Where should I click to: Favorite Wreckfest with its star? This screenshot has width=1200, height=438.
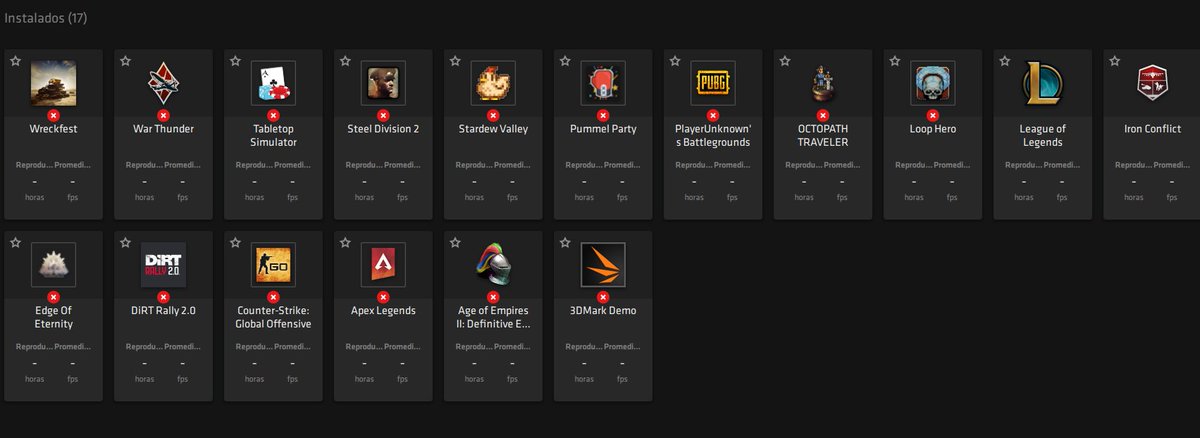(x=15, y=61)
